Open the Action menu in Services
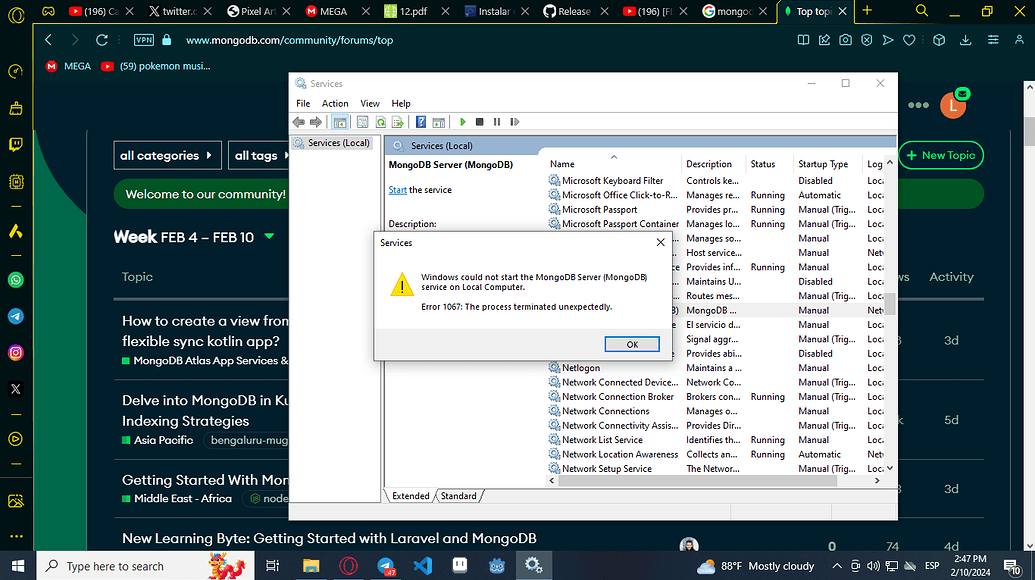This screenshot has height=580, width=1035. pos(335,103)
